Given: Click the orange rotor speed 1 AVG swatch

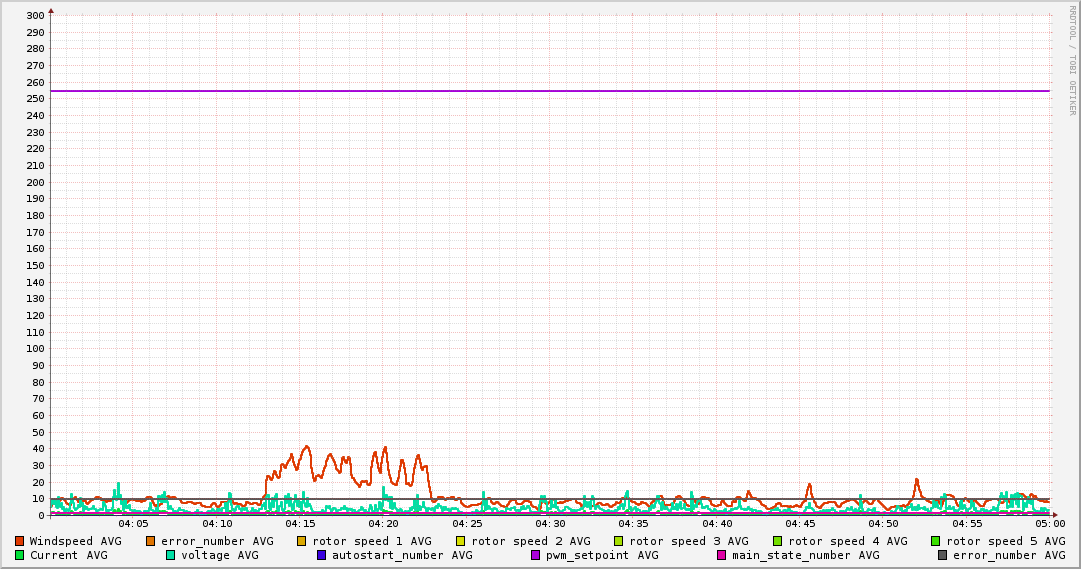Looking at the screenshot, I should [301, 541].
